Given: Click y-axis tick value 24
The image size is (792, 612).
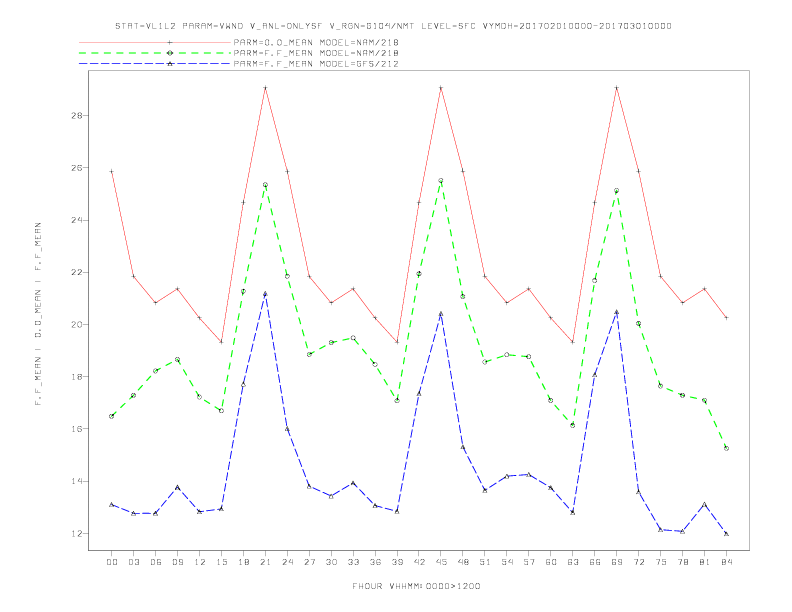Looking at the screenshot, I should tap(77, 220).
